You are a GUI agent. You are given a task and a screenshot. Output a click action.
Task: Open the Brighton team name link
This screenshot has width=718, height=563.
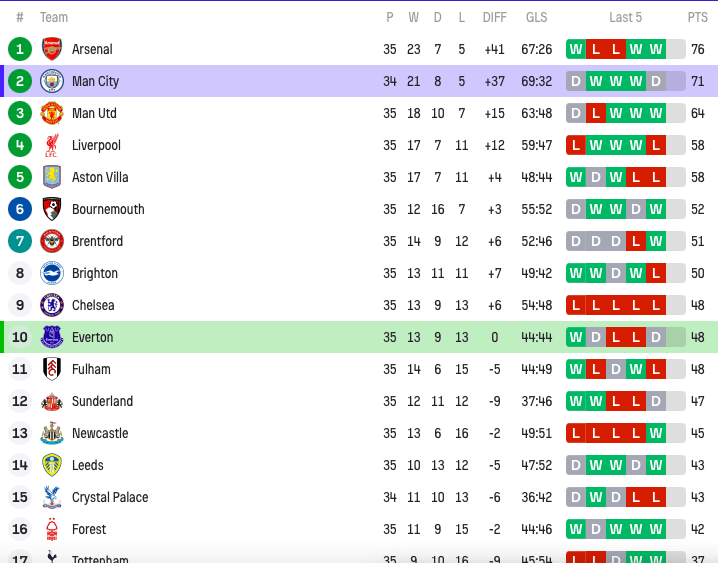pyautogui.click(x=95, y=273)
